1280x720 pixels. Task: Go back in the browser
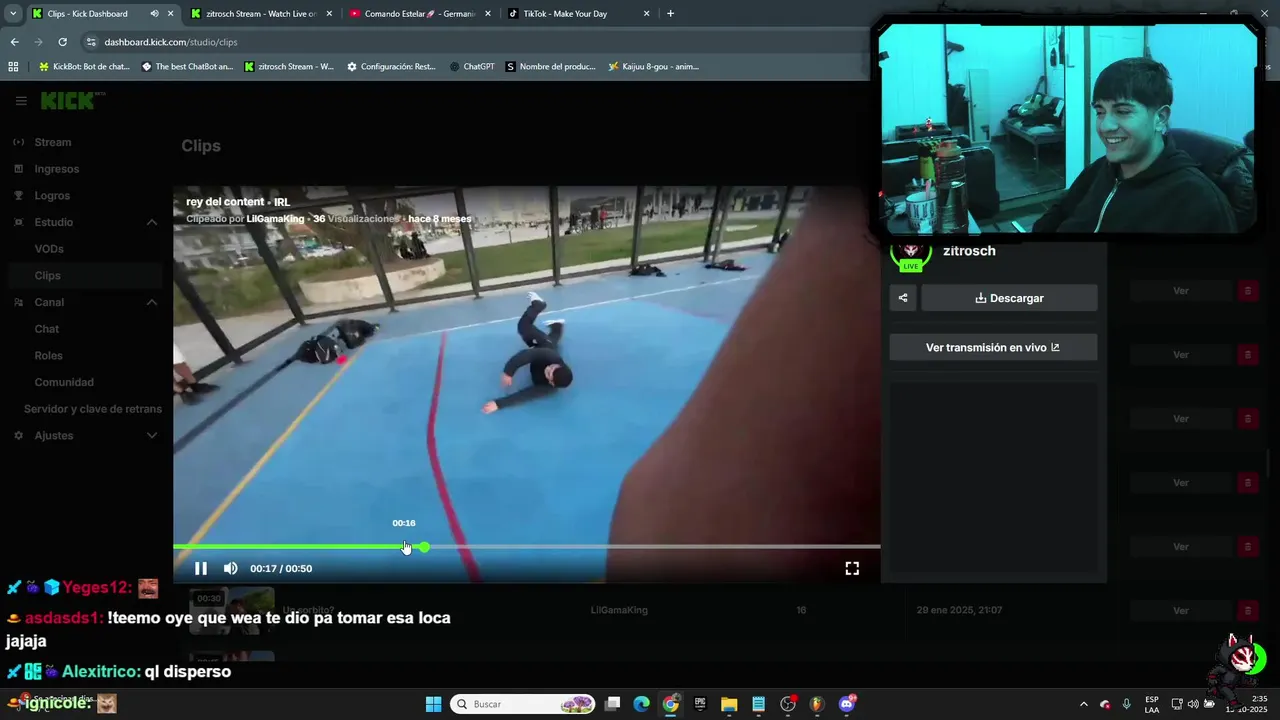(14, 42)
